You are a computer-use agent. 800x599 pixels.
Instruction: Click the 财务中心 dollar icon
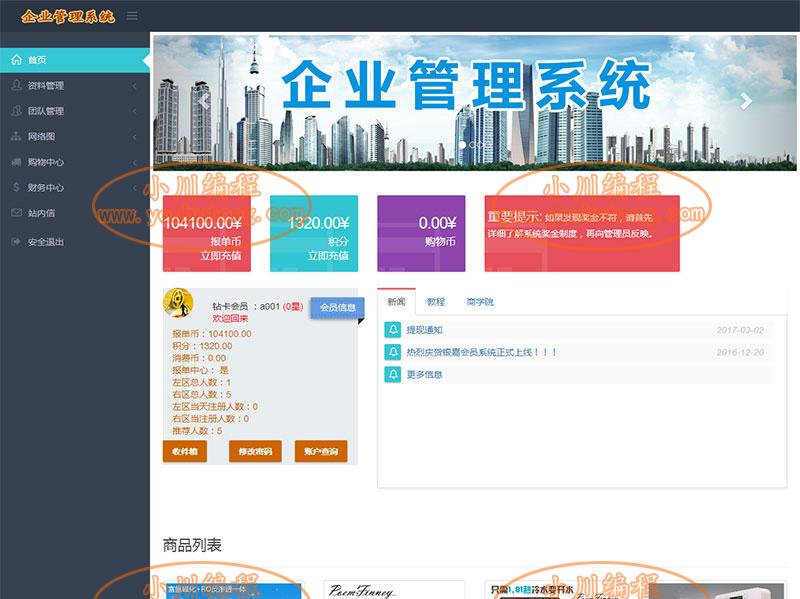16,187
